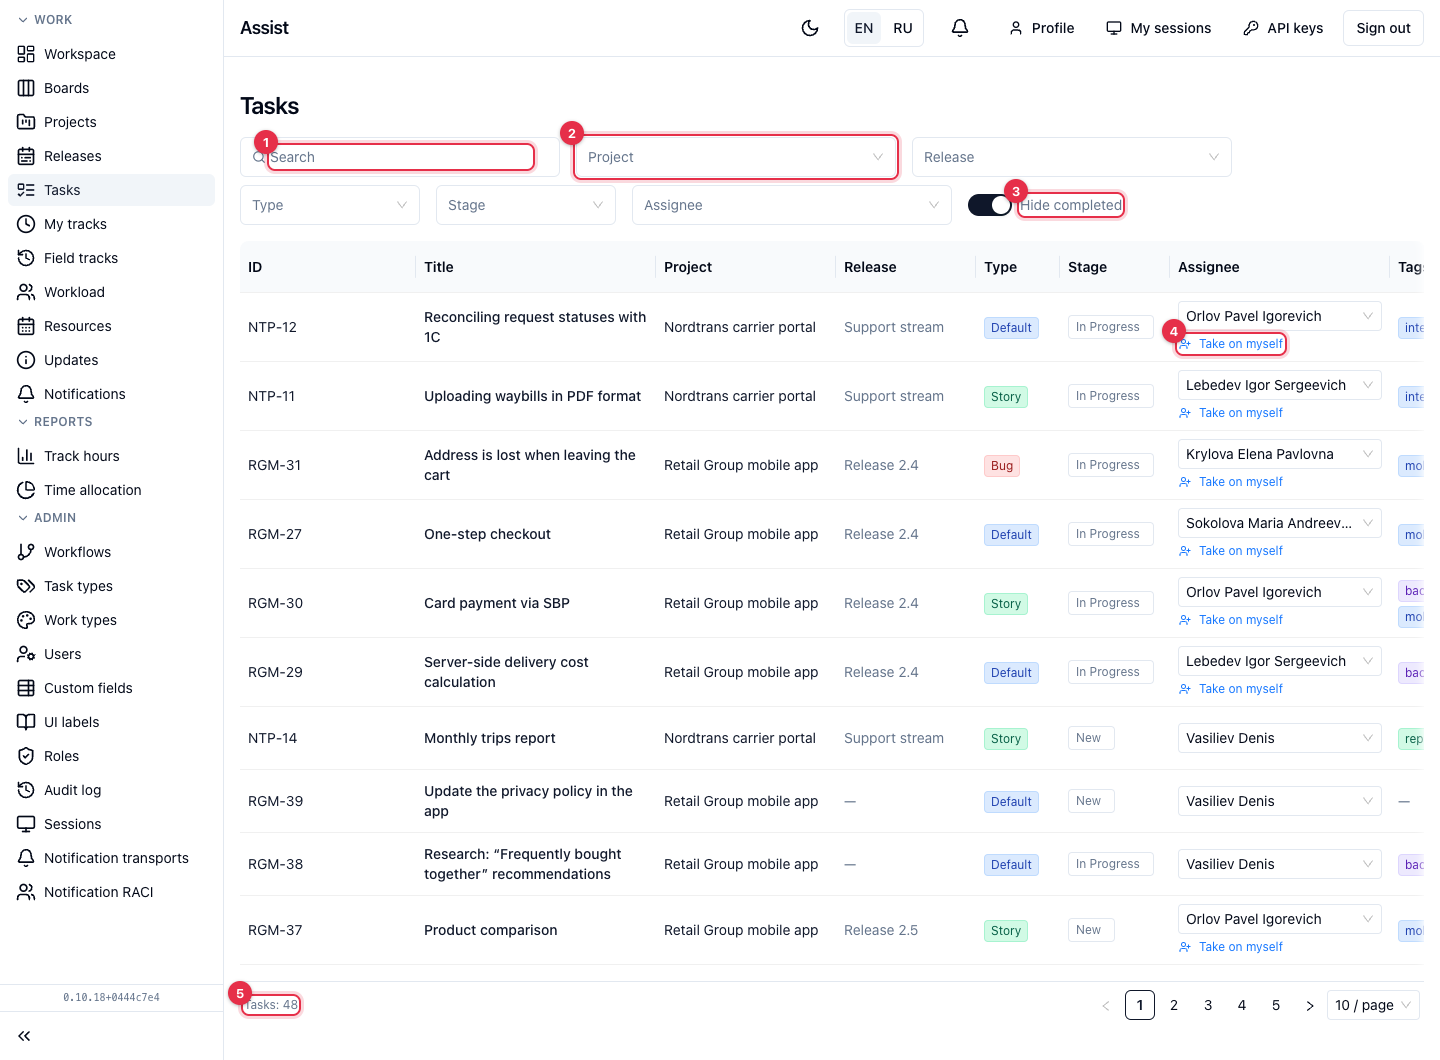Image resolution: width=1440 pixels, height=1060 pixels.
Task: Open Boards from sidebar icon
Action: (x=26, y=88)
